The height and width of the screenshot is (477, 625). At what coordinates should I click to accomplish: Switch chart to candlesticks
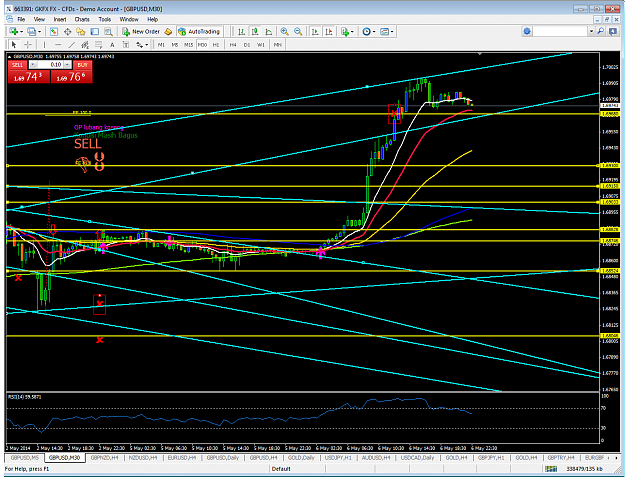click(255, 31)
